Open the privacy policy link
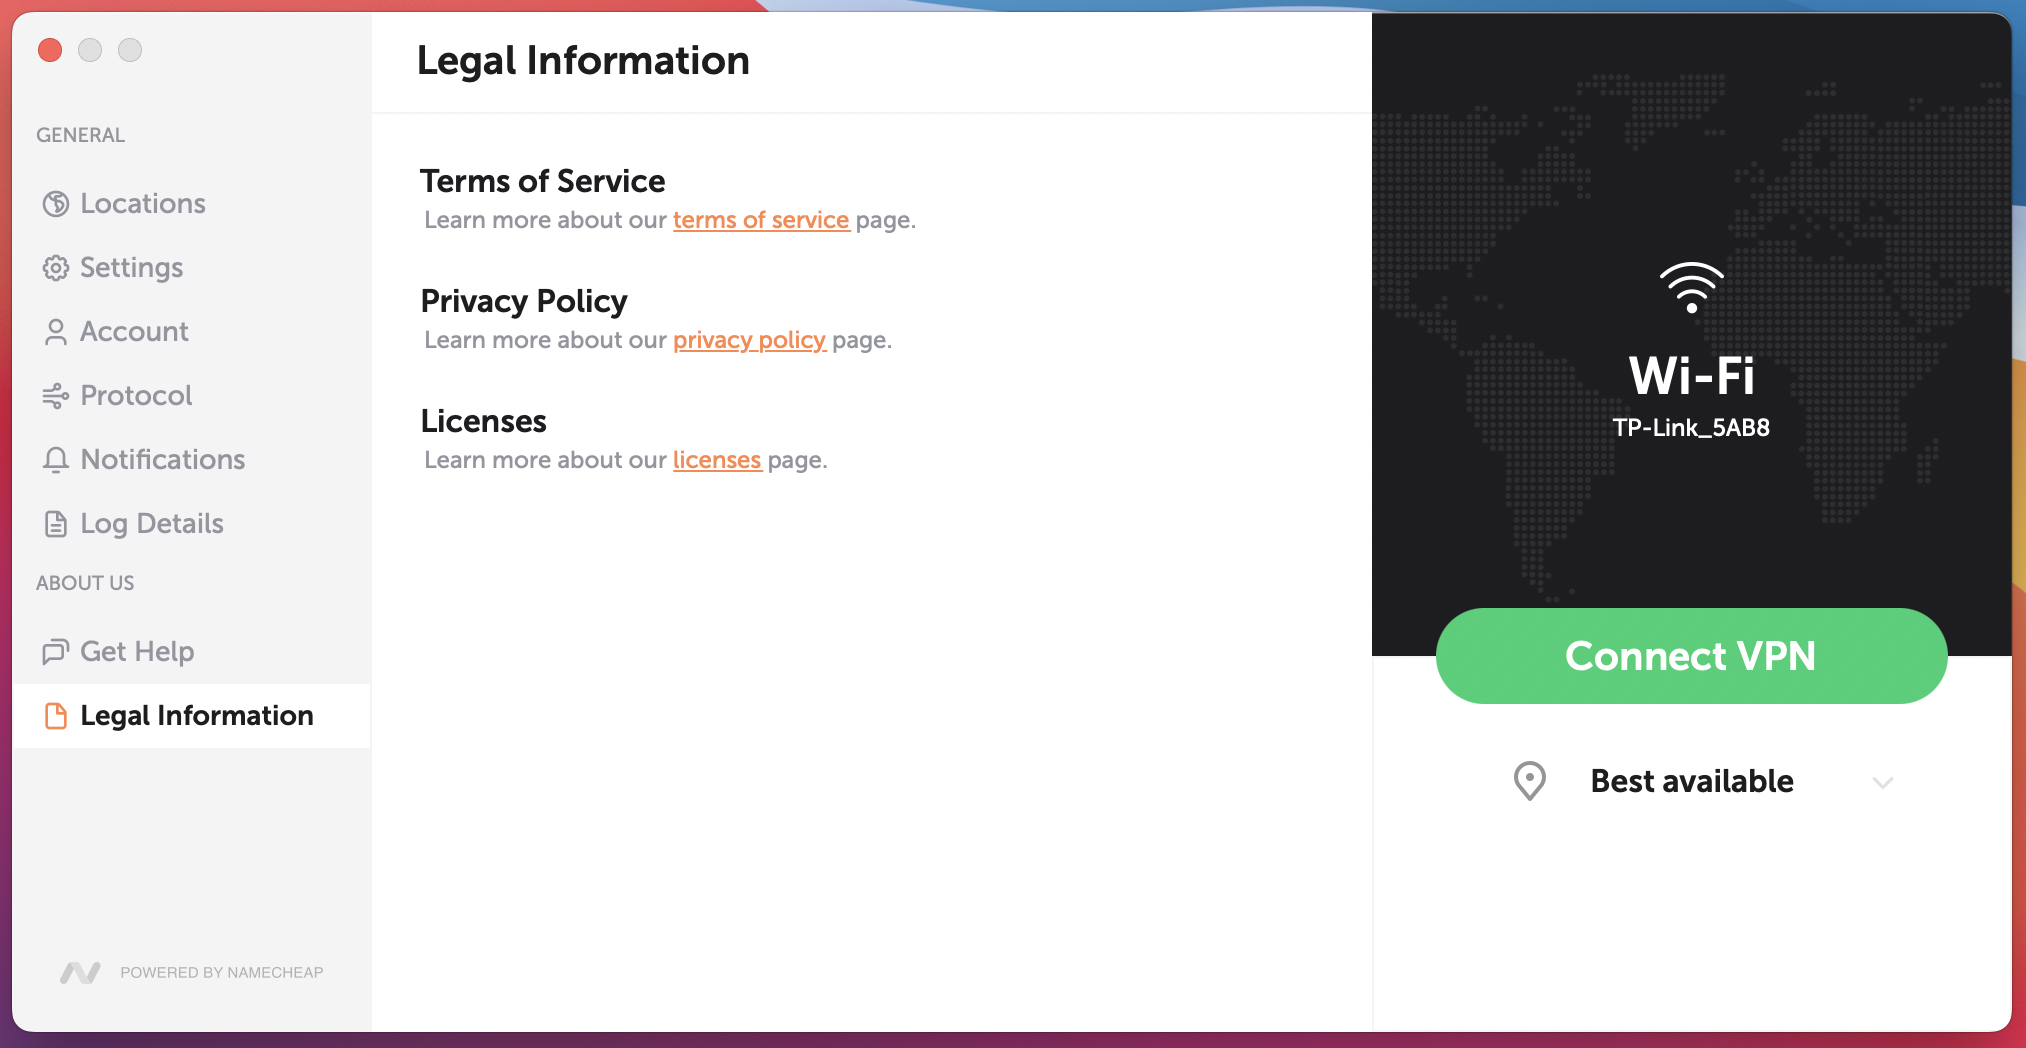 (x=749, y=340)
